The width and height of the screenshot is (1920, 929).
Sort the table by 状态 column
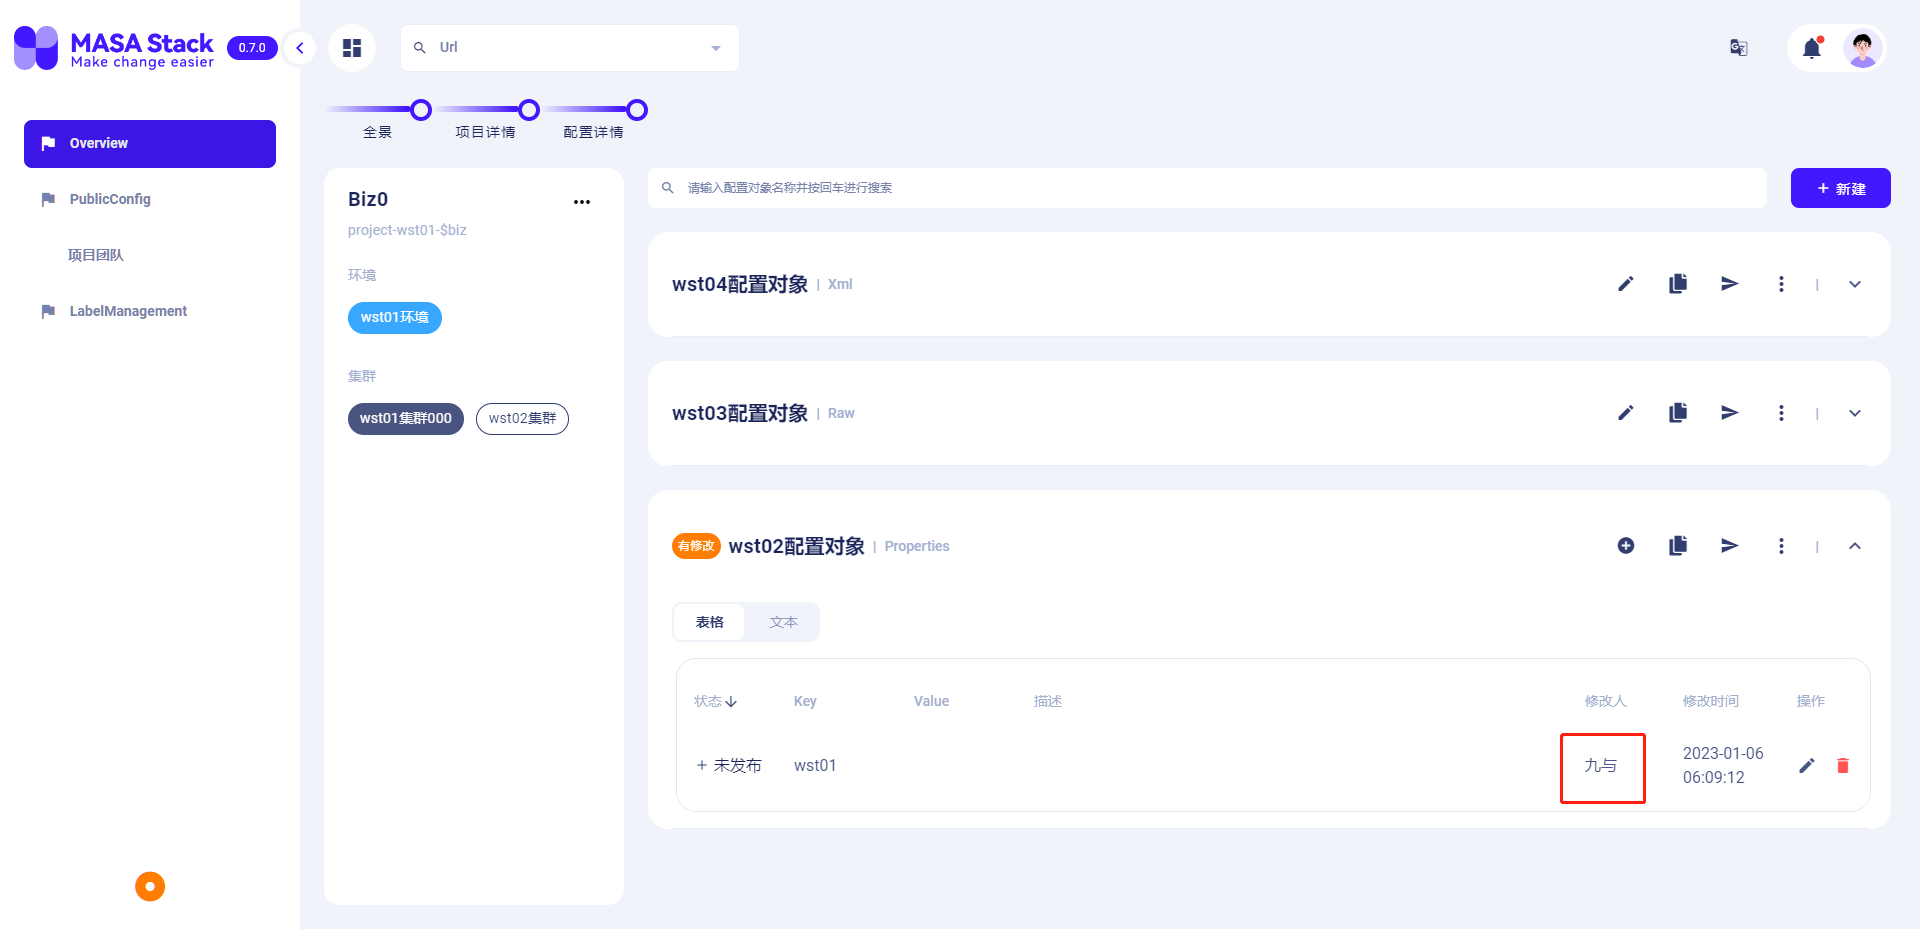click(x=716, y=701)
